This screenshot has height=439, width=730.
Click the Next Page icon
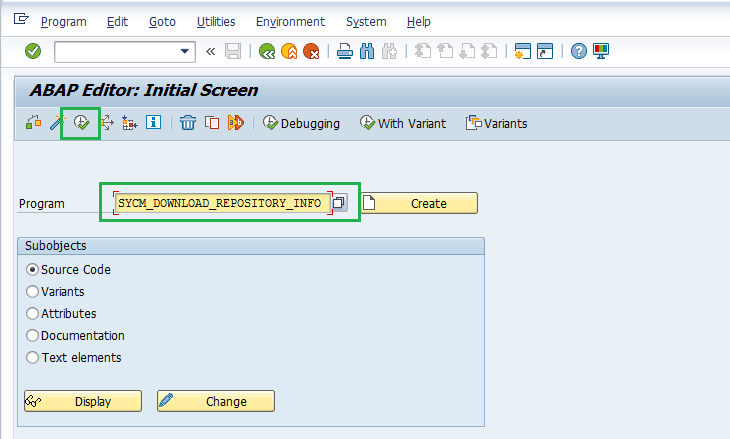[467, 51]
